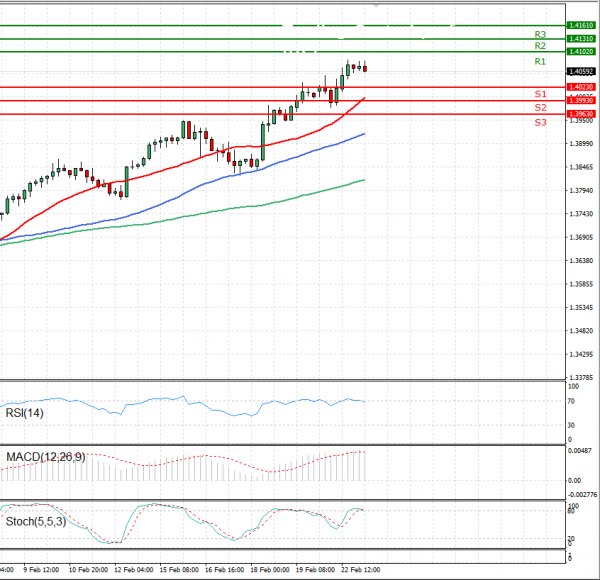Image resolution: width=600 pixels, height=580 pixels.
Task: Click the RSI 30 level value
Action: point(571,425)
